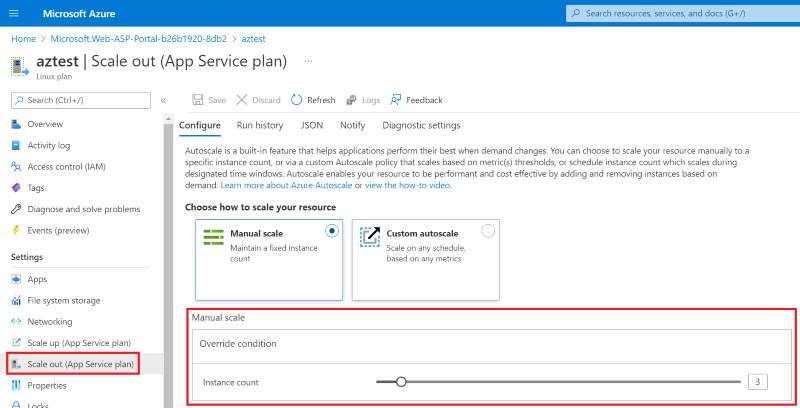The height and width of the screenshot is (408, 800).
Task: Click the Home breadcrumb link
Action: coord(23,38)
